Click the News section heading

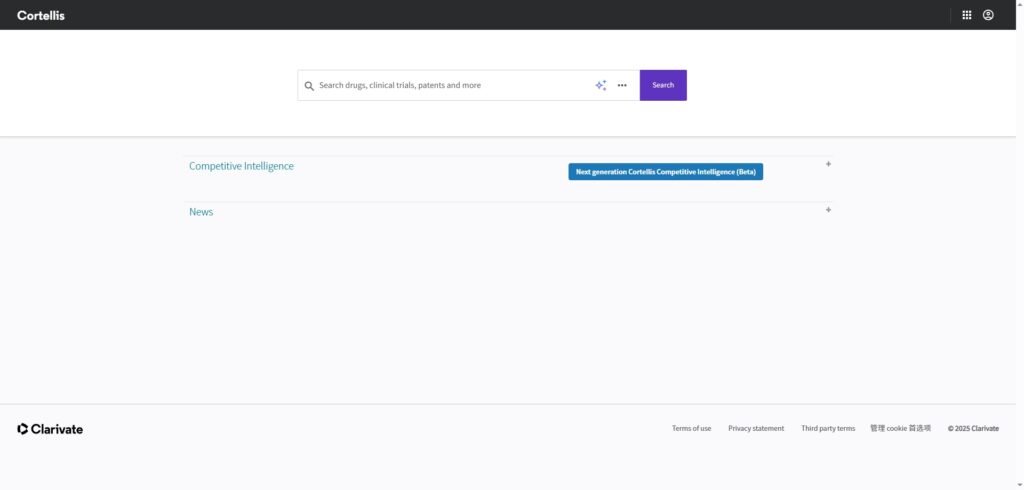coord(201,212)
